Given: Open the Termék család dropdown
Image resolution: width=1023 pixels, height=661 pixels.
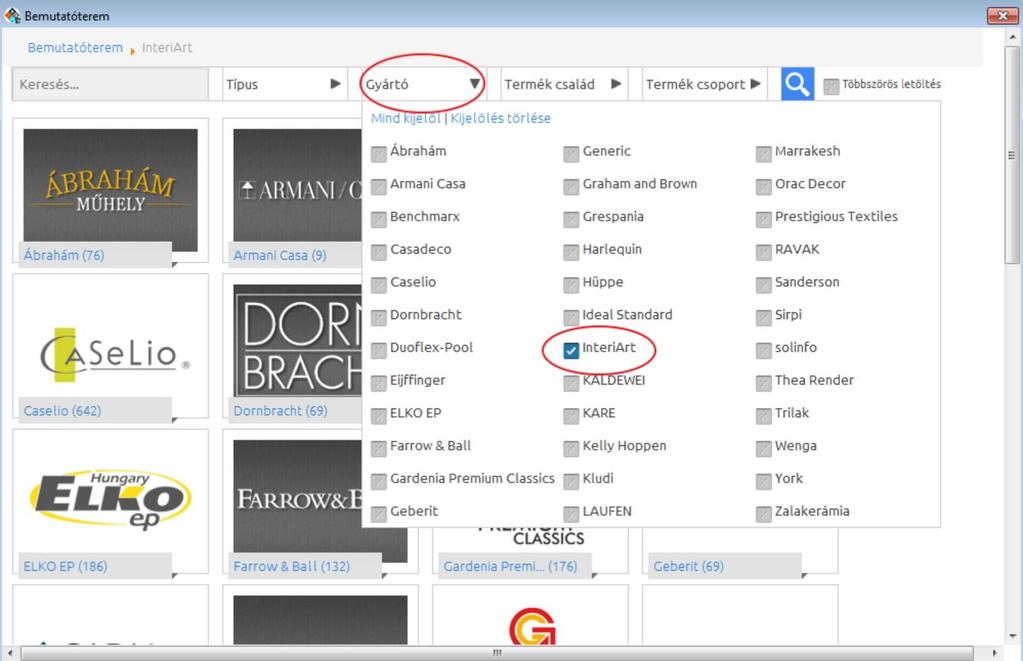Looking at the screenshot, I should point(563,84).
